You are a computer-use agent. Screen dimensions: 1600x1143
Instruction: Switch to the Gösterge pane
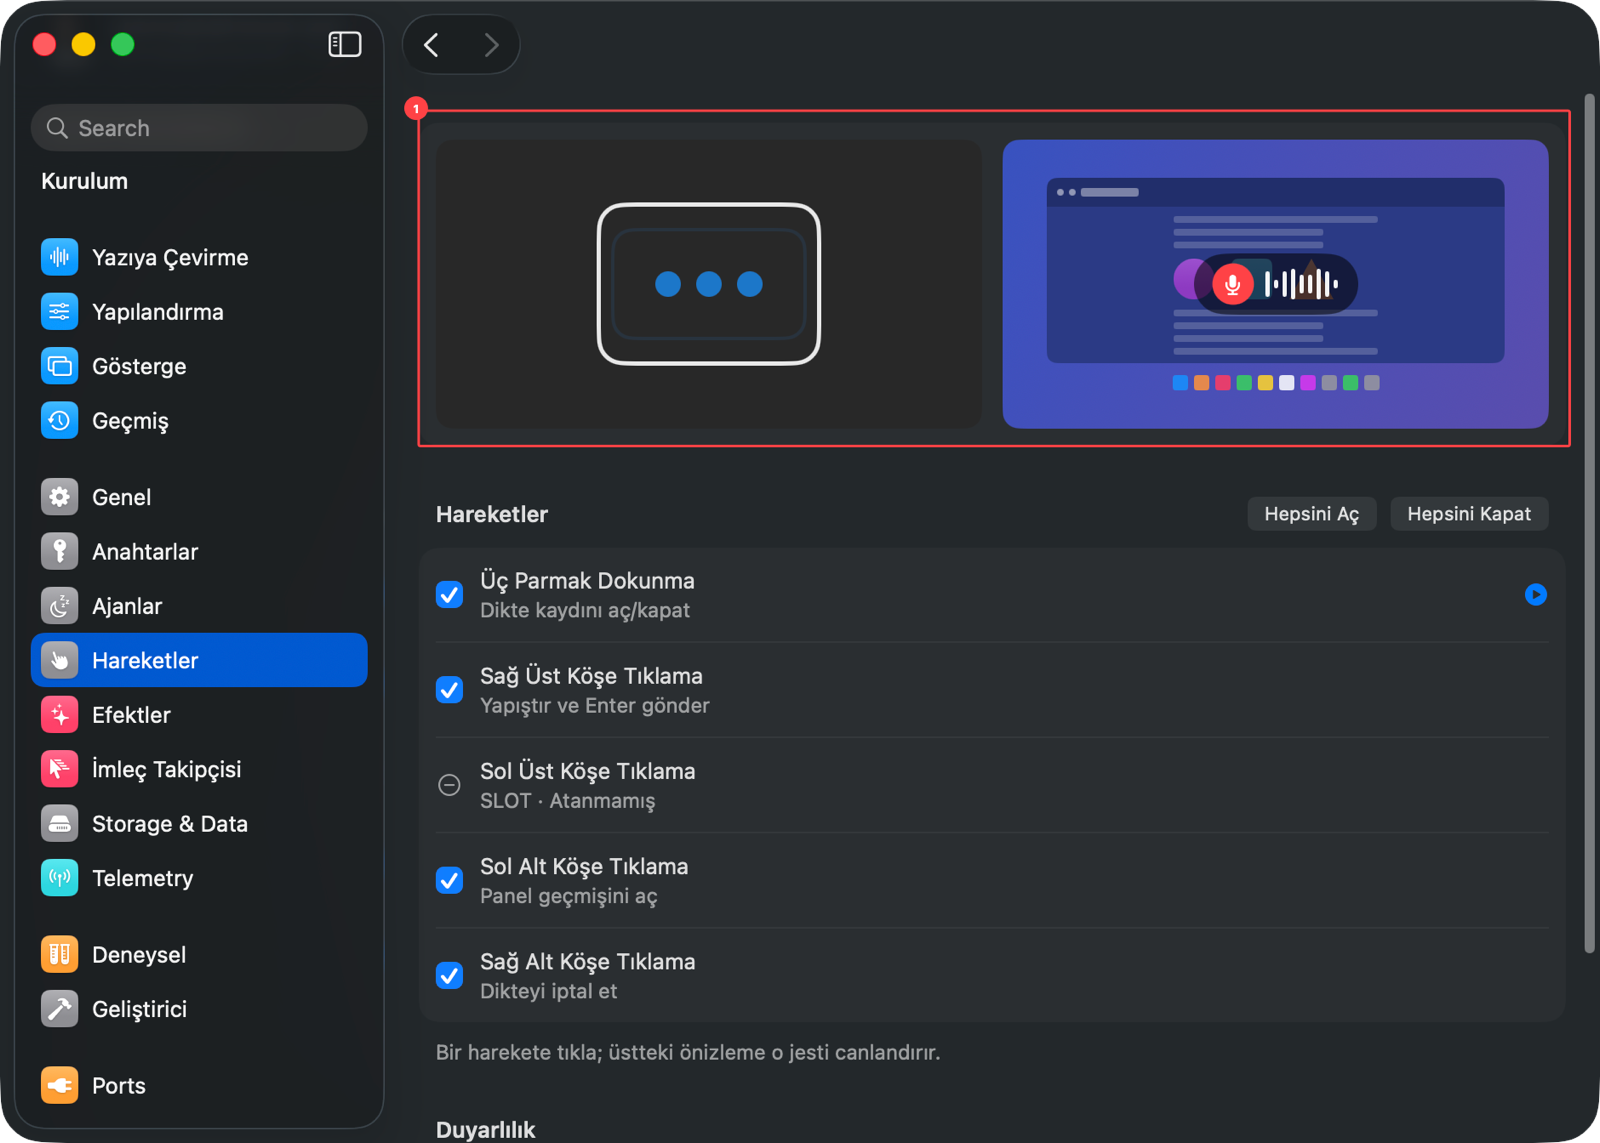[x=199, y=366]
